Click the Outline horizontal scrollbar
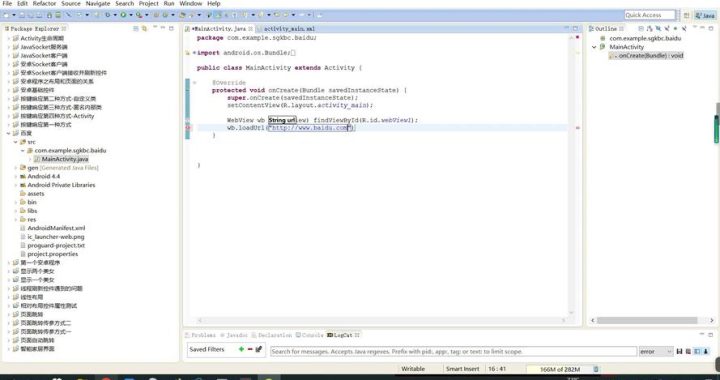720x380 pixels. [647, 320]
